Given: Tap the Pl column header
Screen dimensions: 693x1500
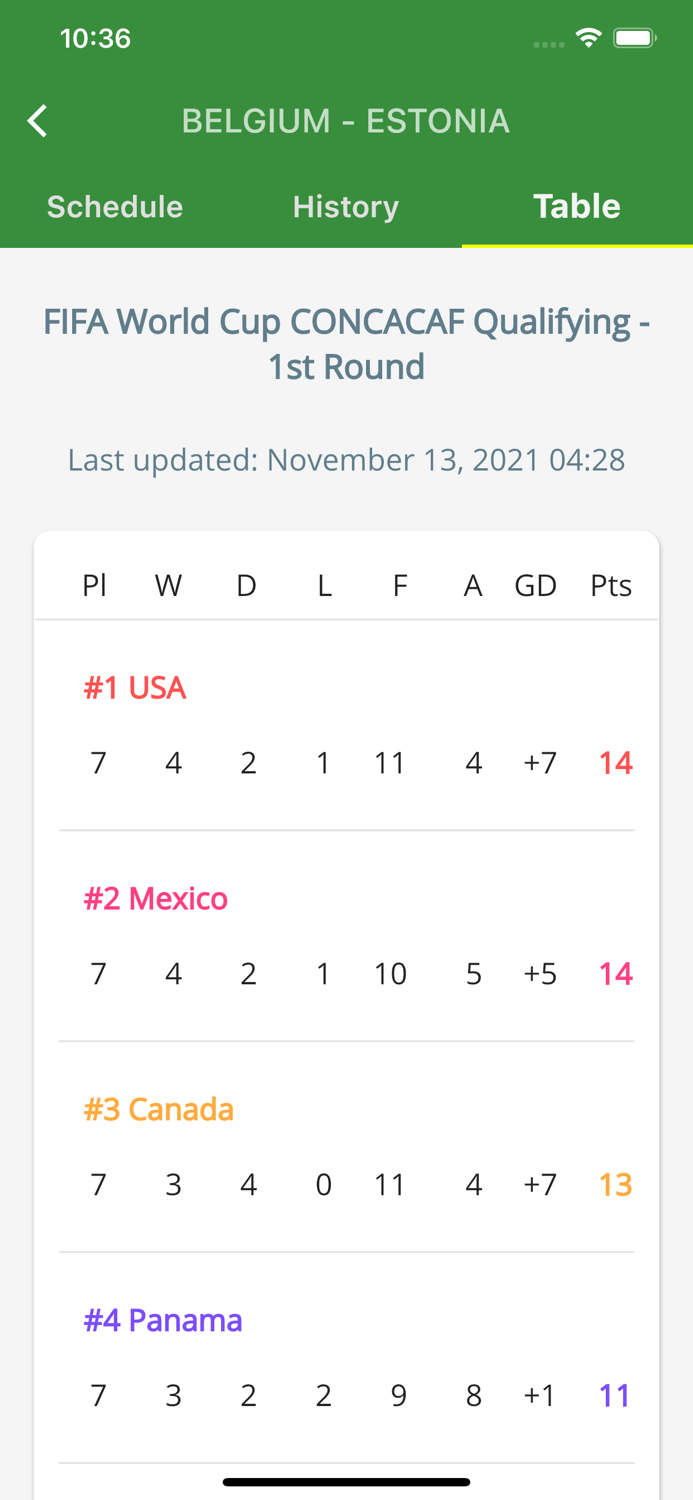Looking at the screenshot, I should (x=95, y=585).
